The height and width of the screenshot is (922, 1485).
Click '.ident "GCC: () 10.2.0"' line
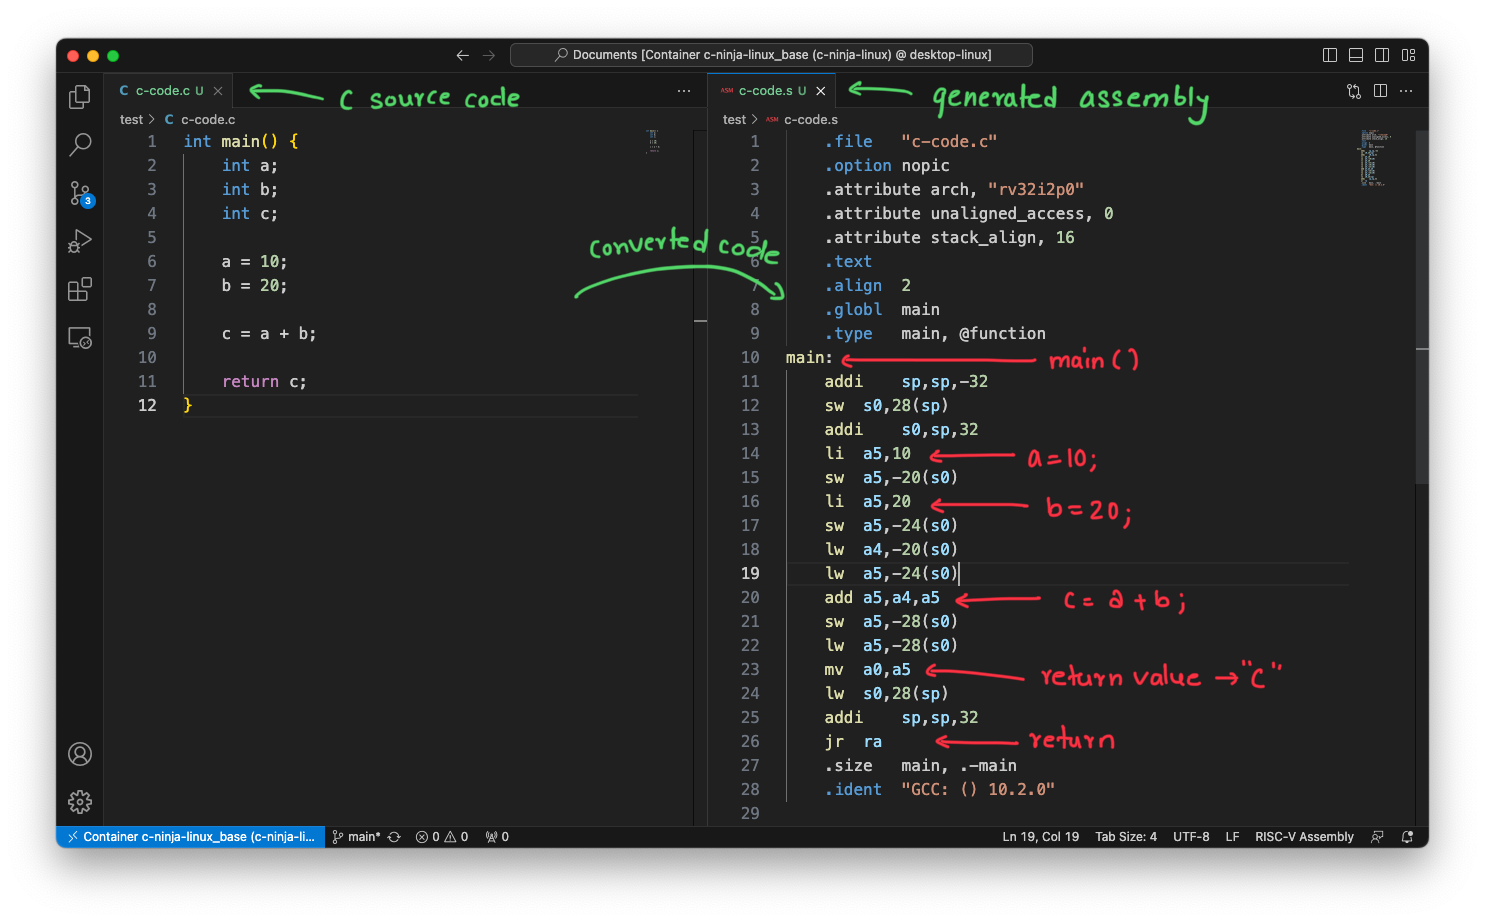point(940,790)
